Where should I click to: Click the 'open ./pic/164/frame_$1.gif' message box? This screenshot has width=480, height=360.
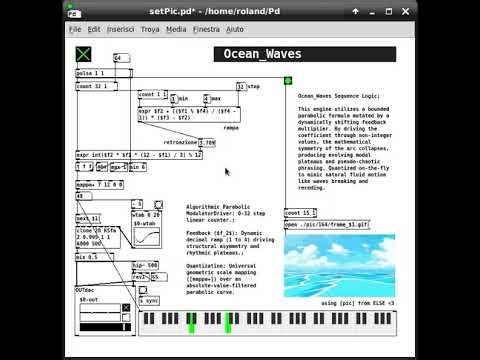(327, 225)
